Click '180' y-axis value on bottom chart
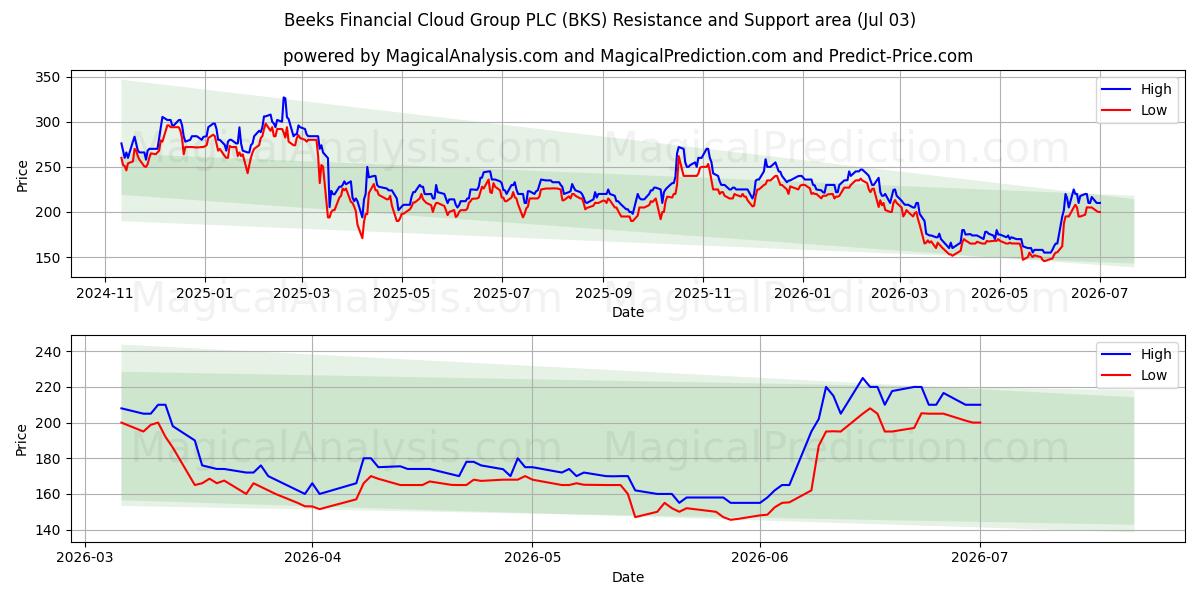The height and width of the screenshot is (600, 1200). click(49, 459)
